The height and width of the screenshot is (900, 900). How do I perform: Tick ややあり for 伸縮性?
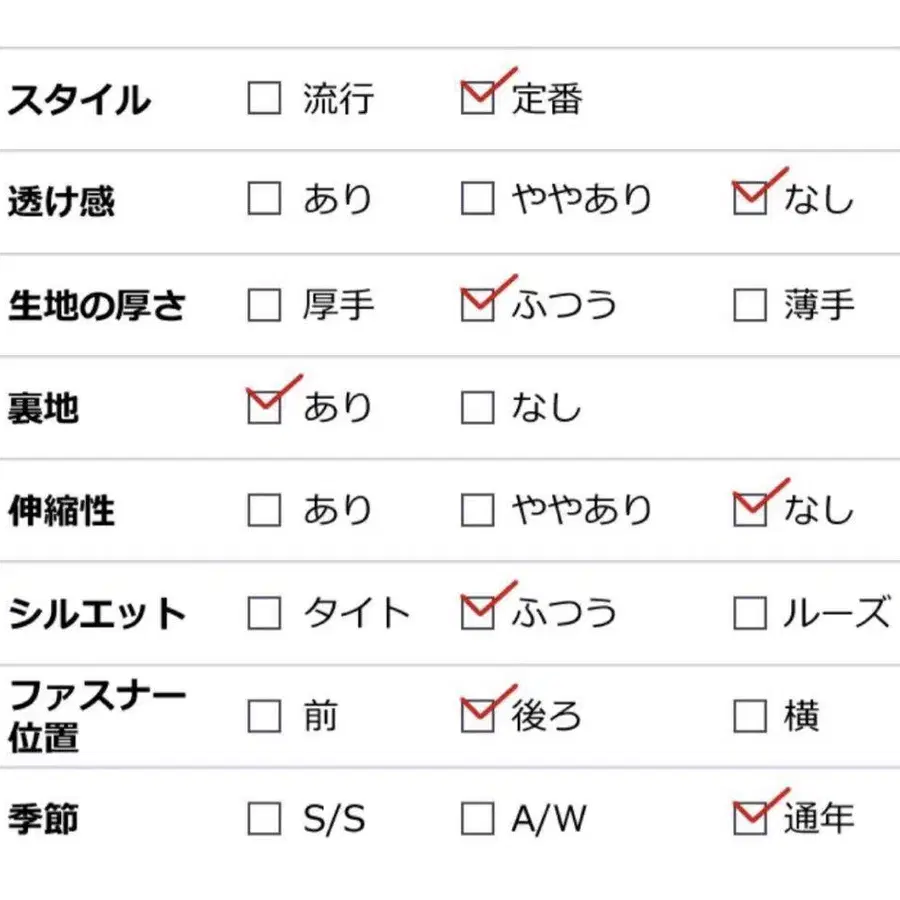(x=477, y=510)
